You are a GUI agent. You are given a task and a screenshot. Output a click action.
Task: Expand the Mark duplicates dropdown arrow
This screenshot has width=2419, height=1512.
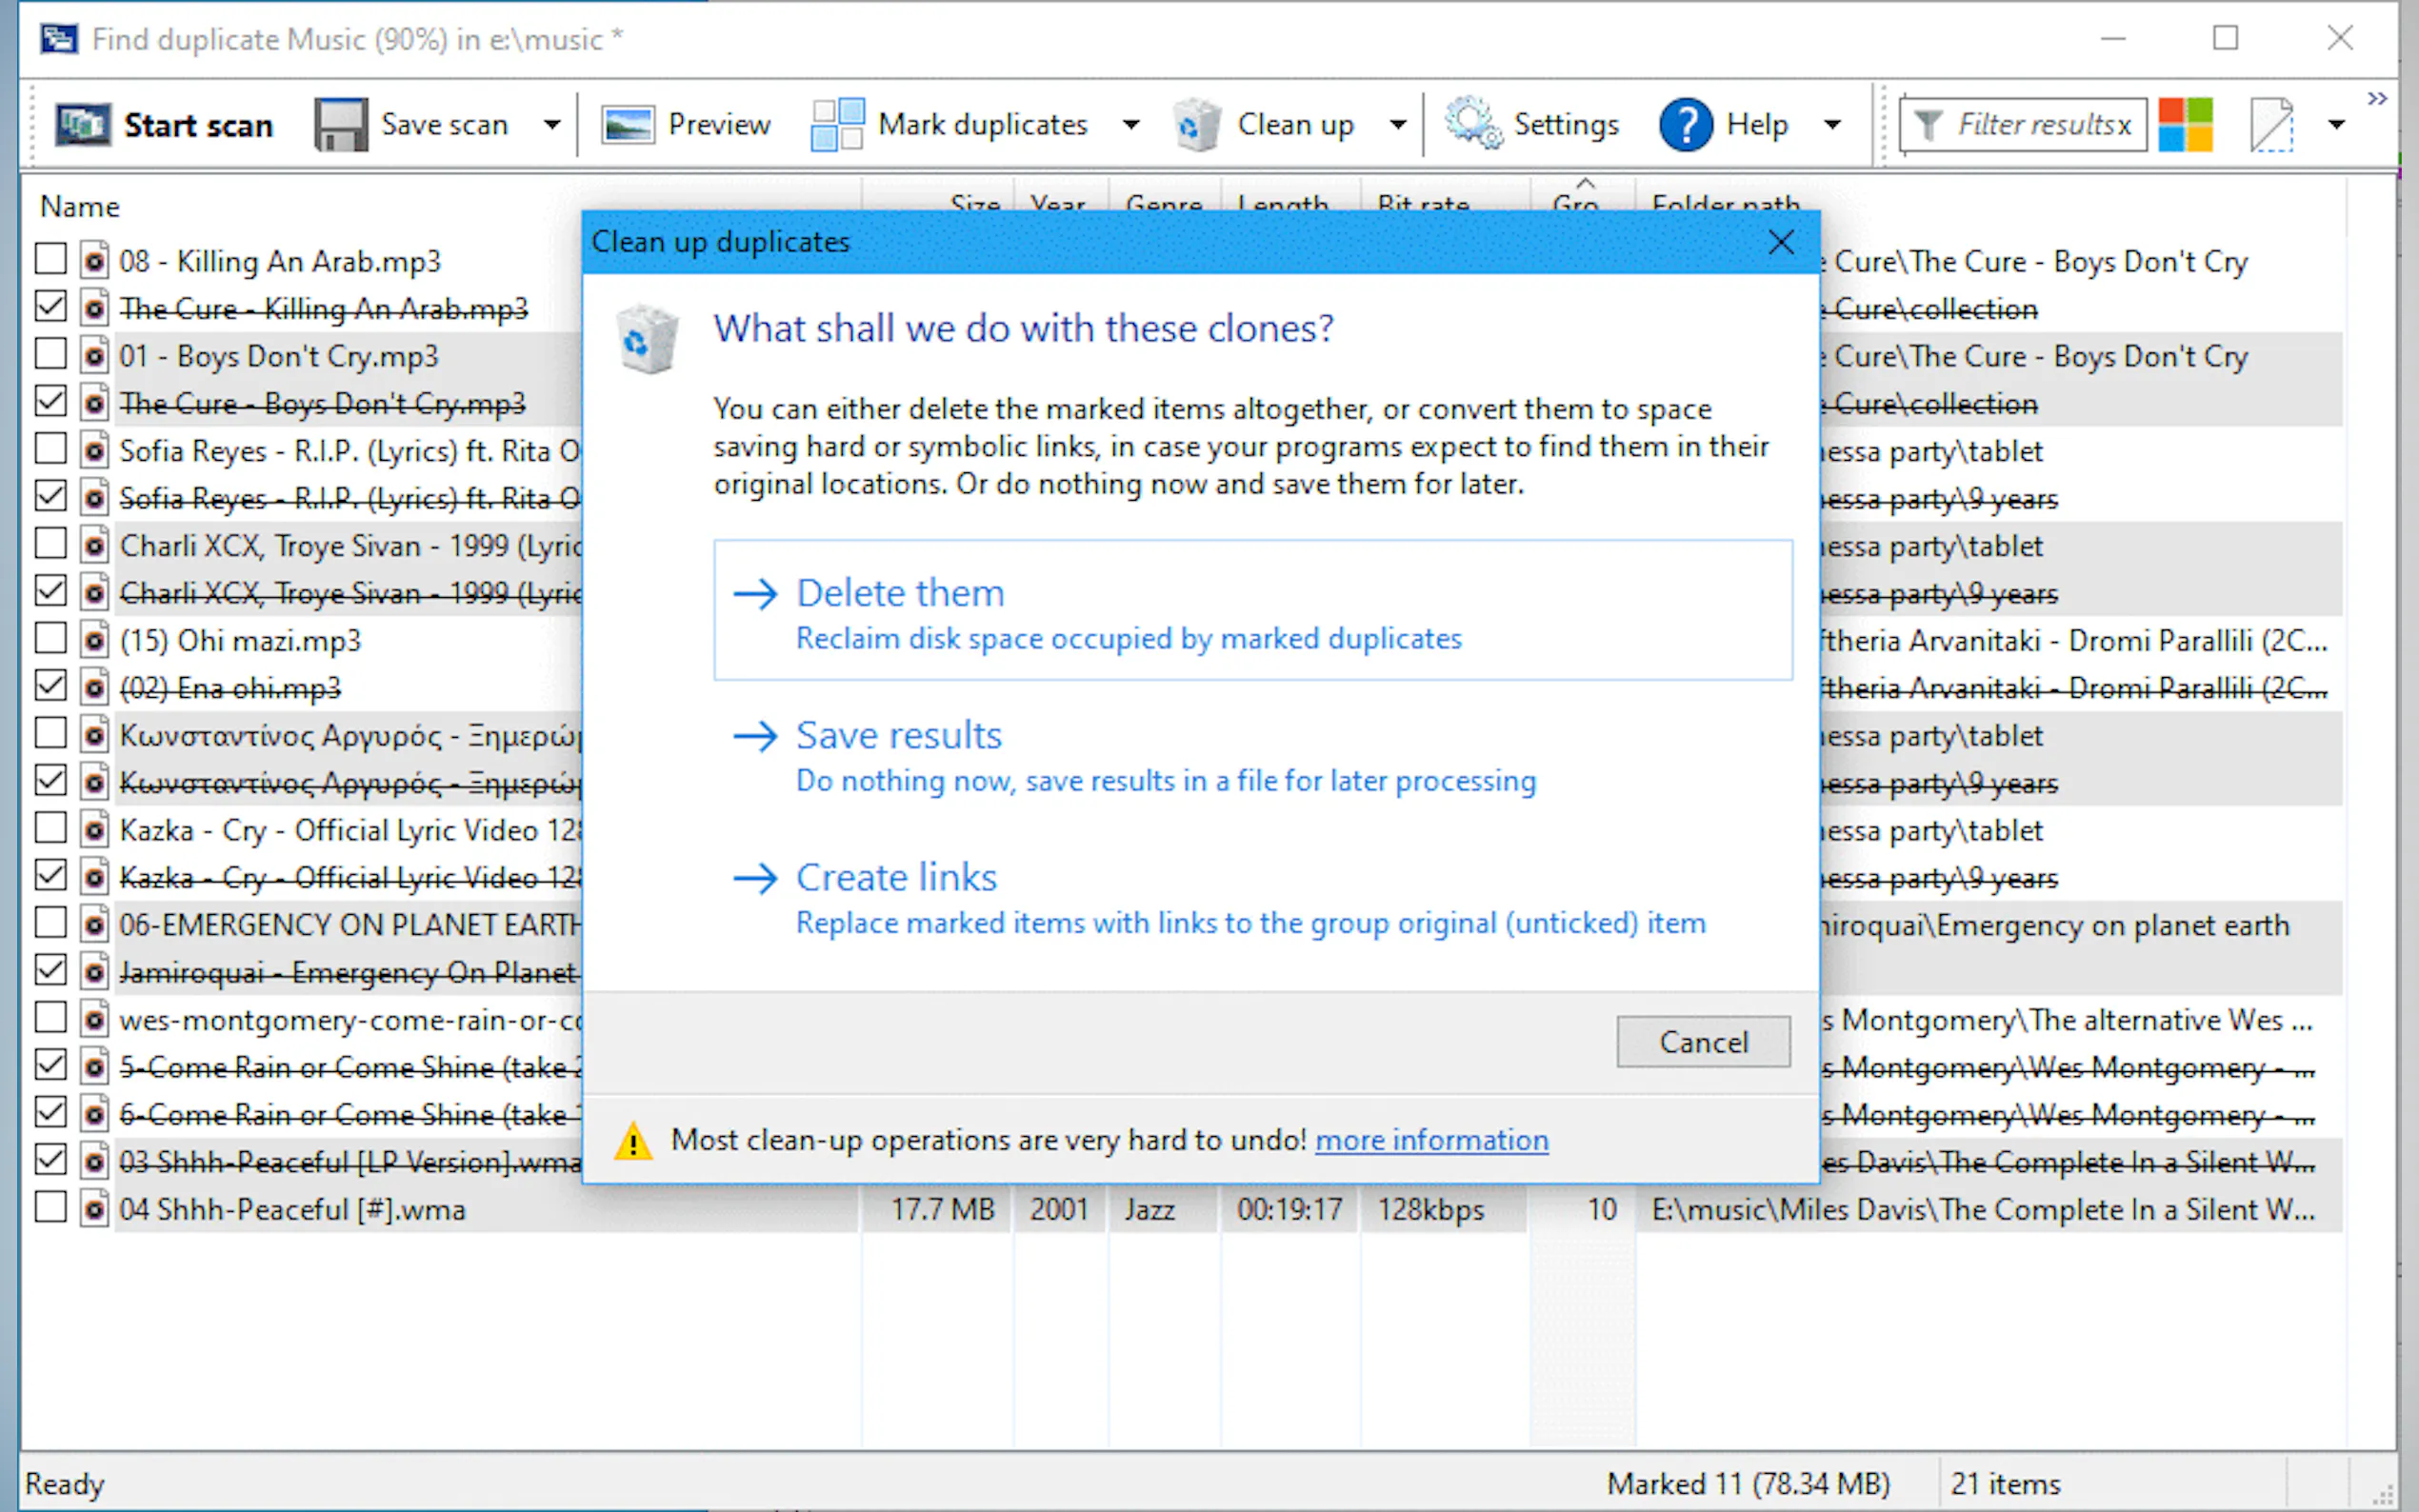(1130, 125)
